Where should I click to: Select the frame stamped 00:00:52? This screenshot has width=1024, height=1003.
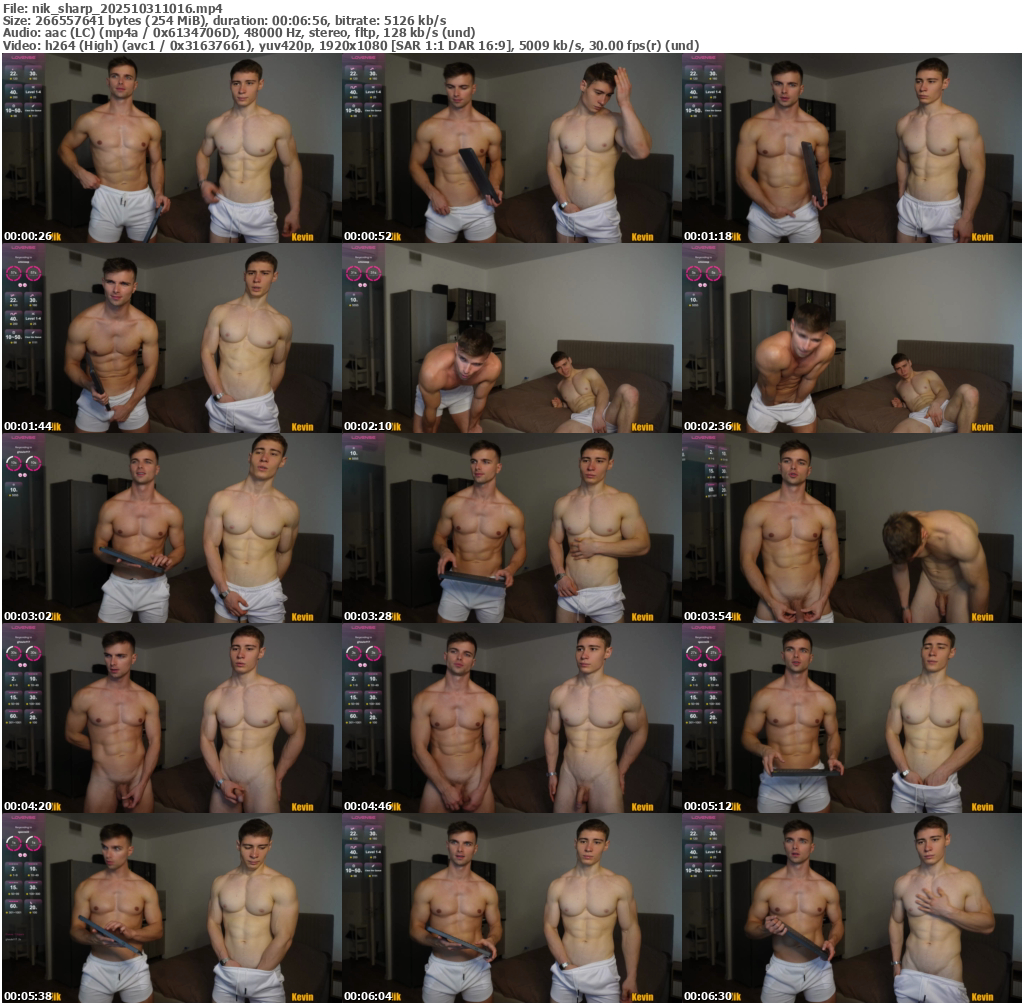[511, 148]
